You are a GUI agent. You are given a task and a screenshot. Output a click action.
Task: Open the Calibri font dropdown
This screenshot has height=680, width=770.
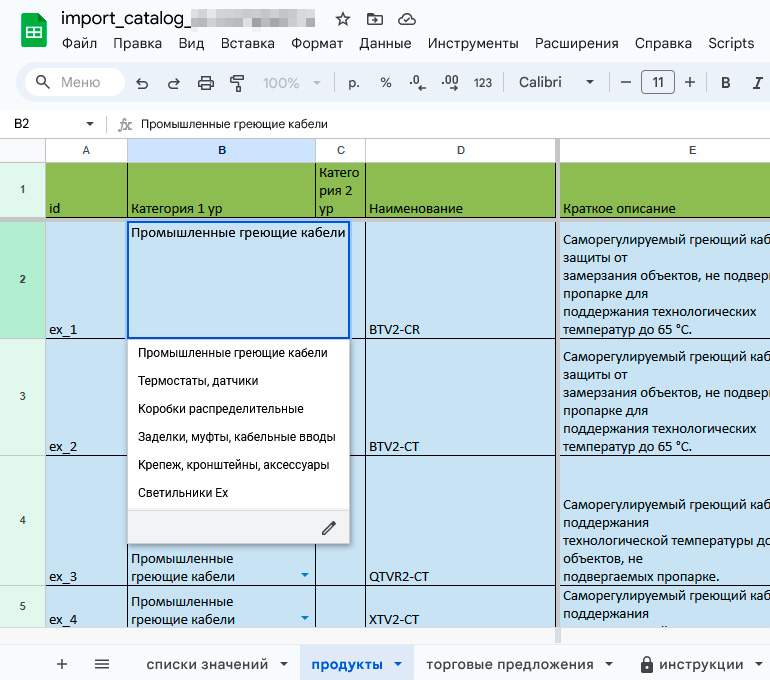556,82
